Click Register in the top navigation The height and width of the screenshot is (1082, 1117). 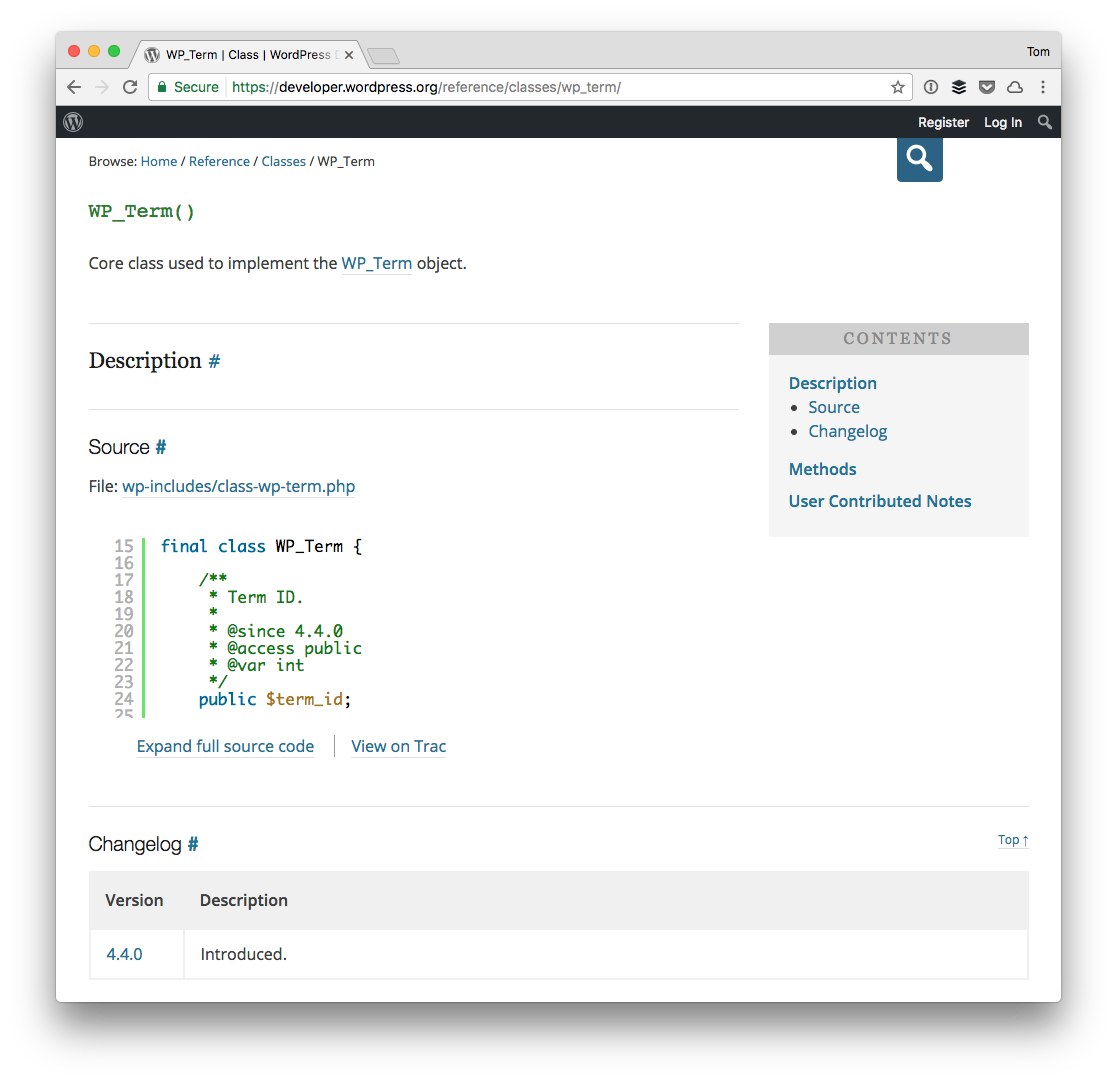pyautogui.click(x=943, y=122)
